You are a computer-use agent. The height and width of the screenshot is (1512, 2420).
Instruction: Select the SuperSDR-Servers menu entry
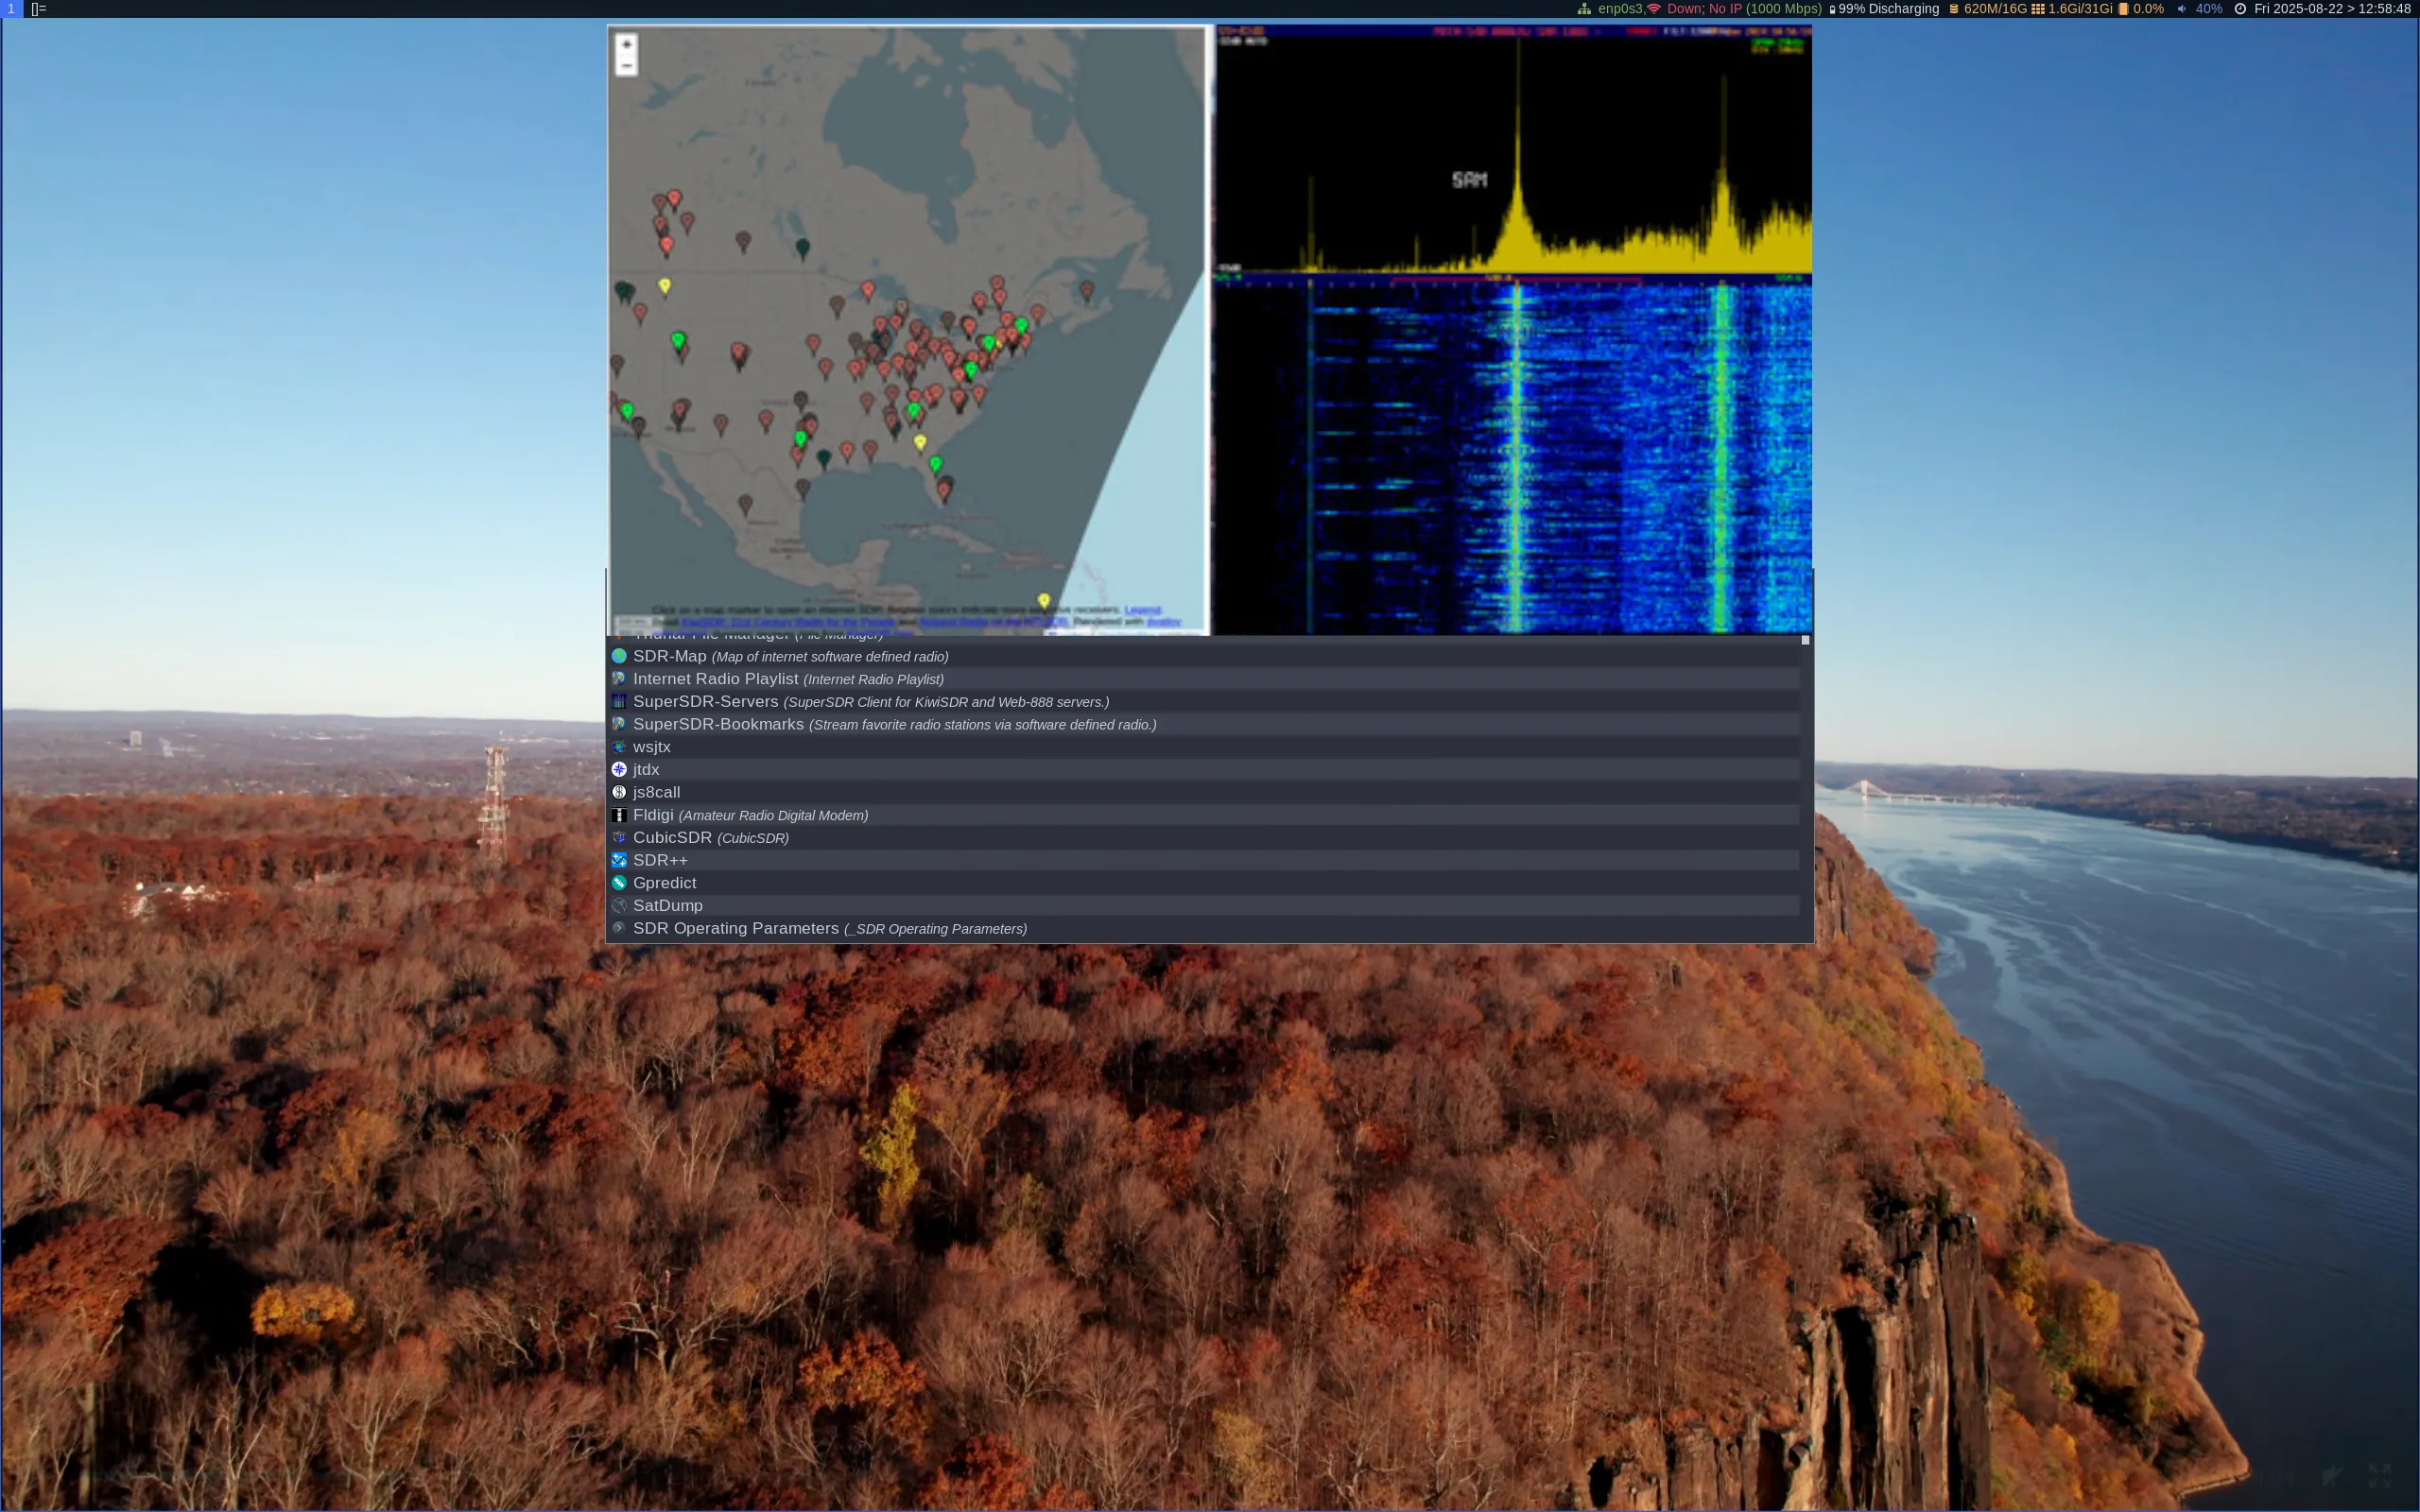[x=705, y=701]
